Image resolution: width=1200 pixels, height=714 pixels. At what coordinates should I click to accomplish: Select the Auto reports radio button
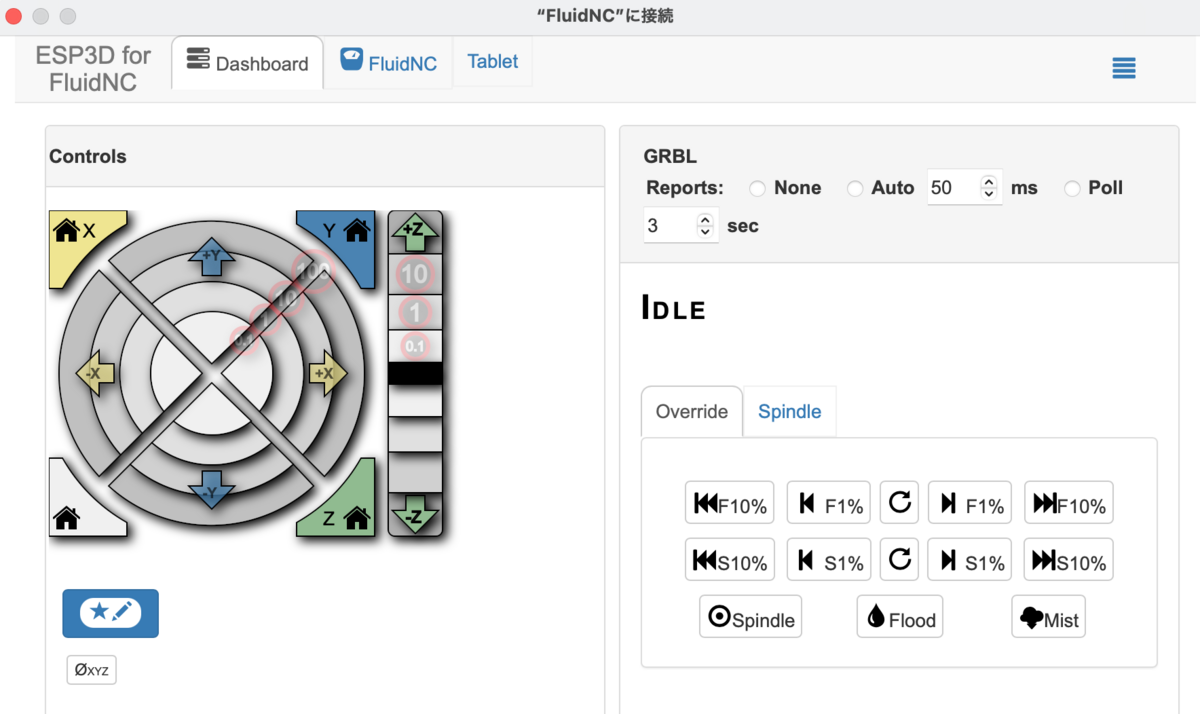tap(855, 188)
